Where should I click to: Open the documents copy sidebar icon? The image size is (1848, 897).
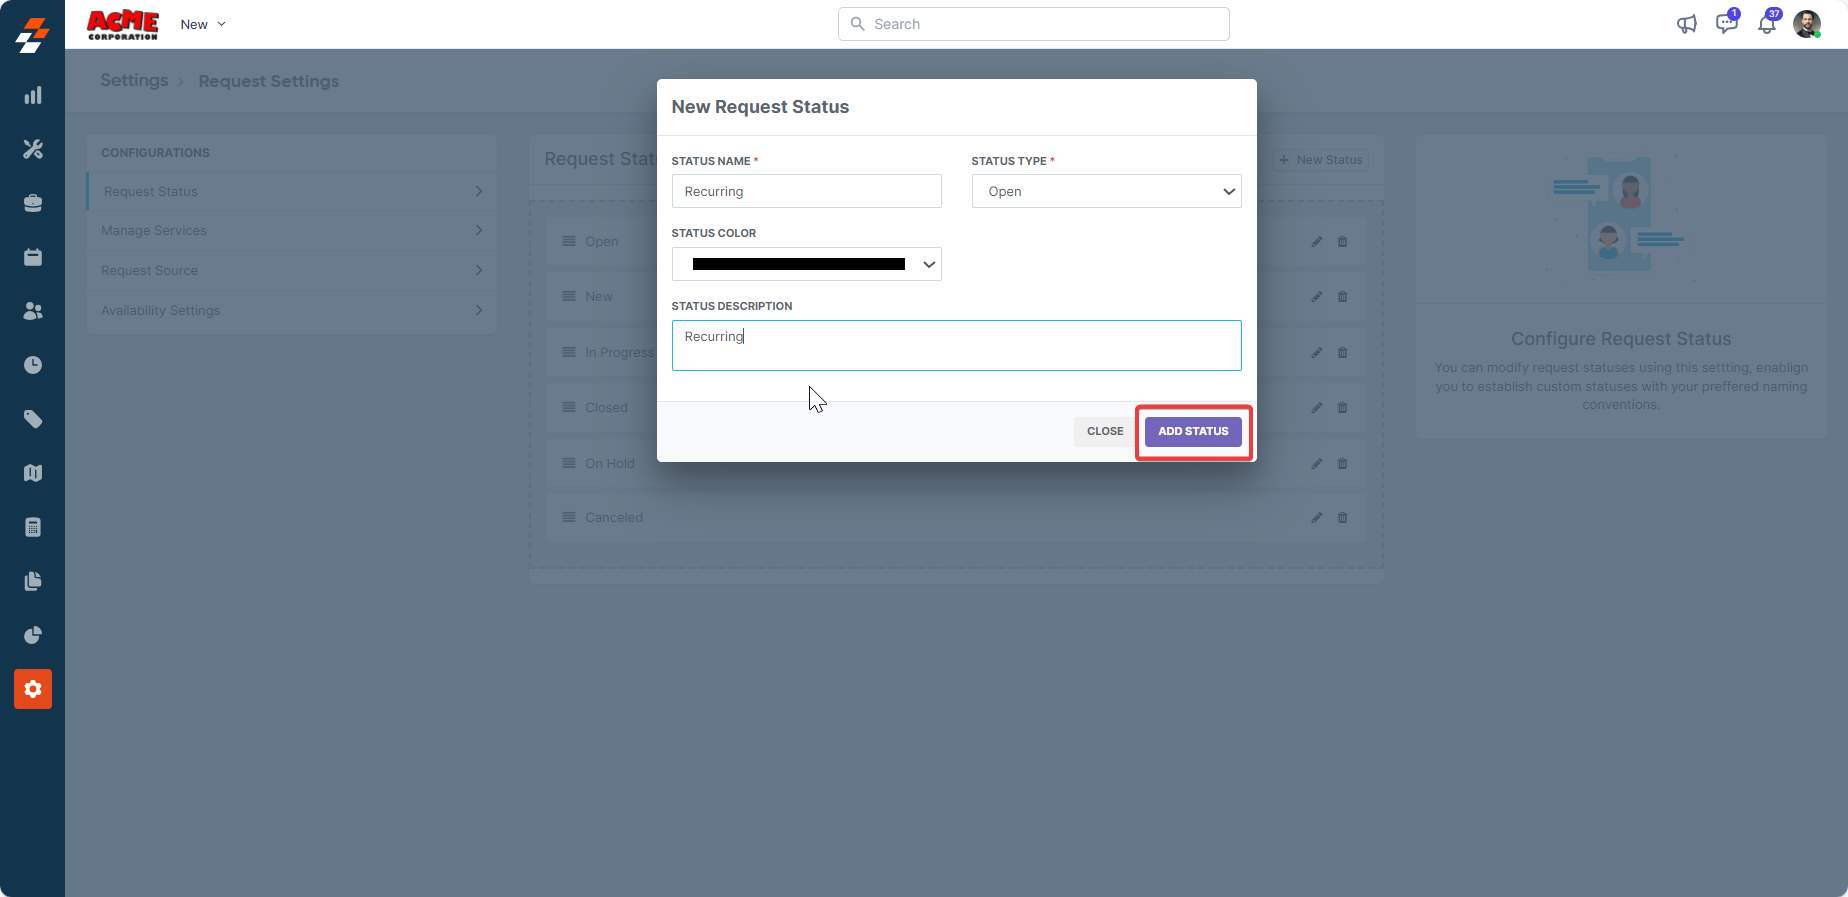pyautogui.click(x=33, y=581)
